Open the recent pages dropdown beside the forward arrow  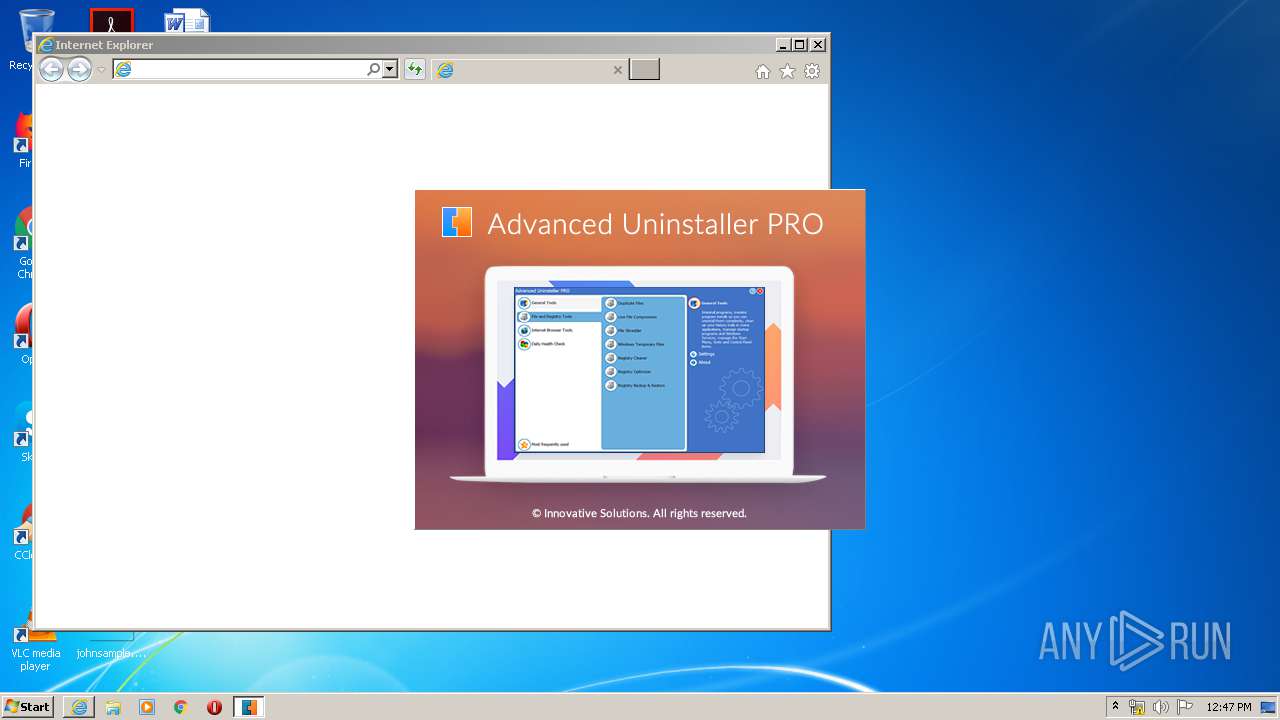click(101, 70)
